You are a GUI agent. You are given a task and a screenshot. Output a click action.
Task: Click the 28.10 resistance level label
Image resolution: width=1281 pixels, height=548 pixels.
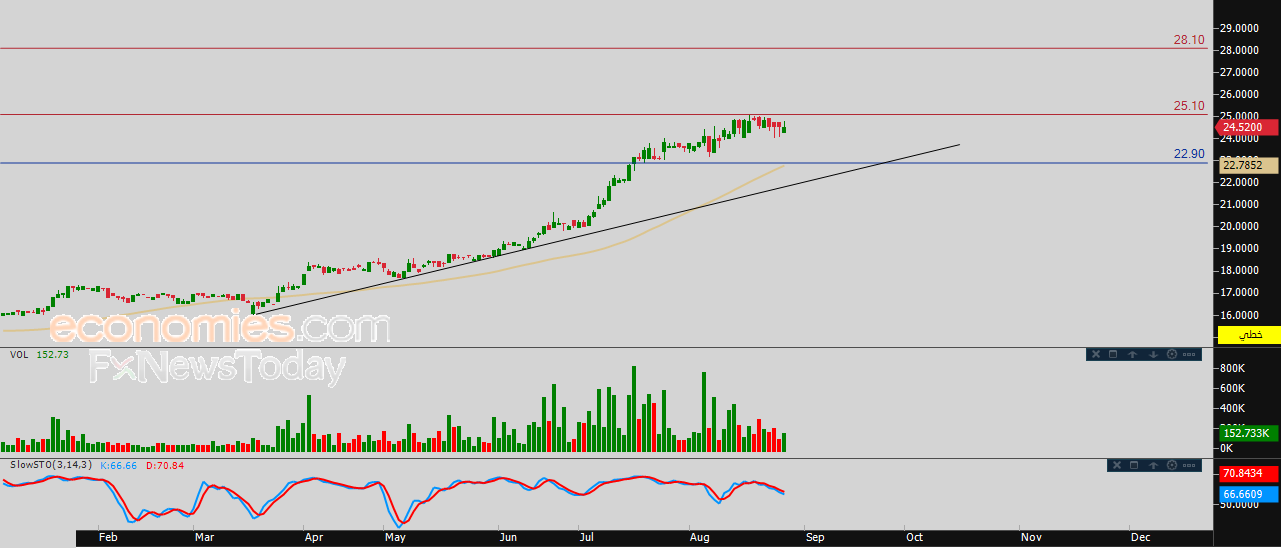click(1189, 40)
